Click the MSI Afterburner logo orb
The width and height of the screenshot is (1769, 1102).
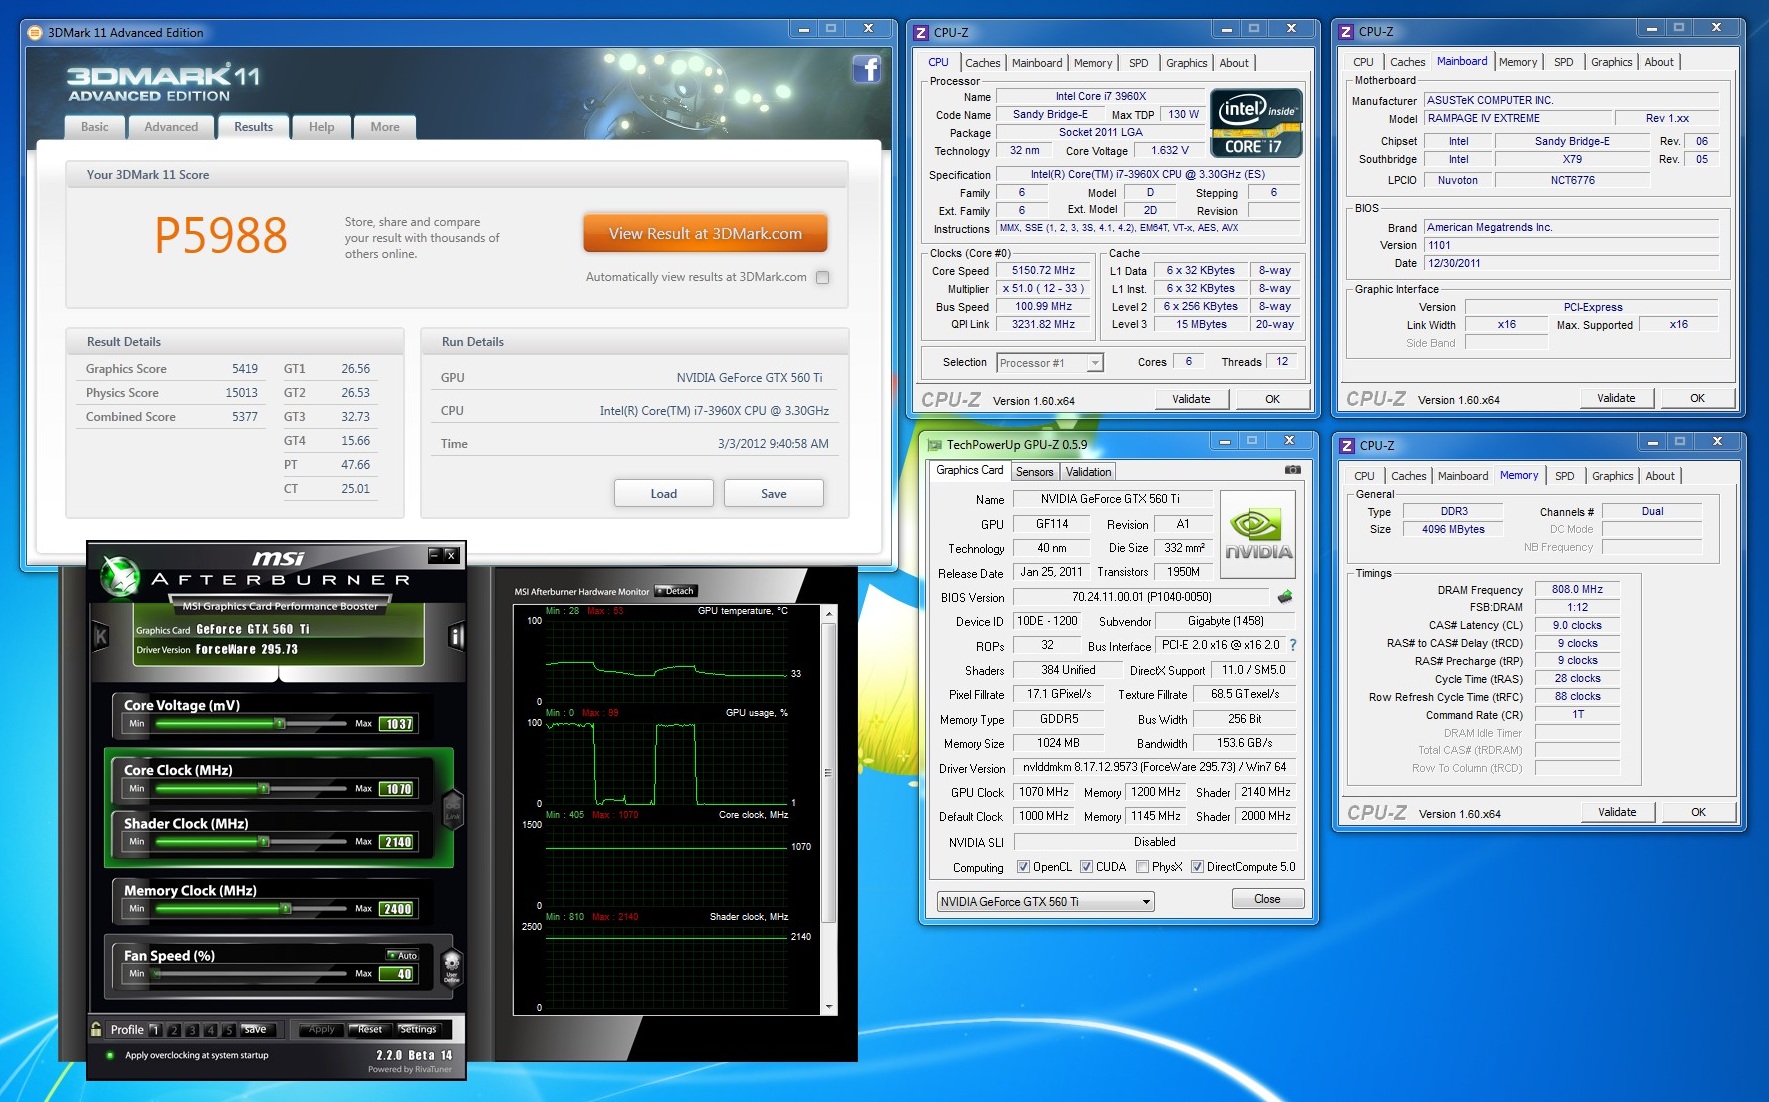click(x=119, y=575)
